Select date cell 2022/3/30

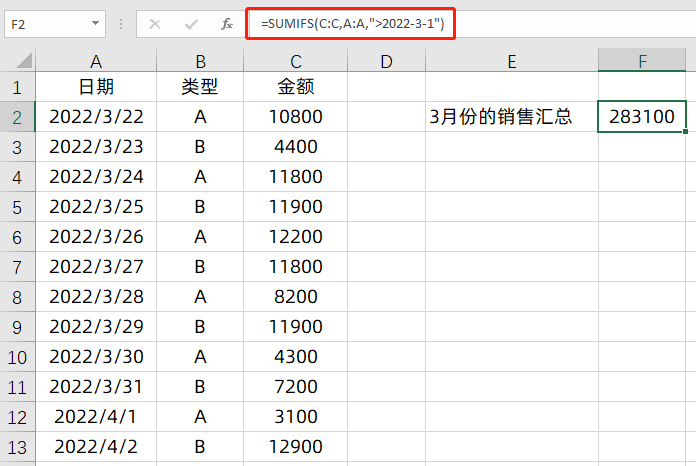coord(96,357)
